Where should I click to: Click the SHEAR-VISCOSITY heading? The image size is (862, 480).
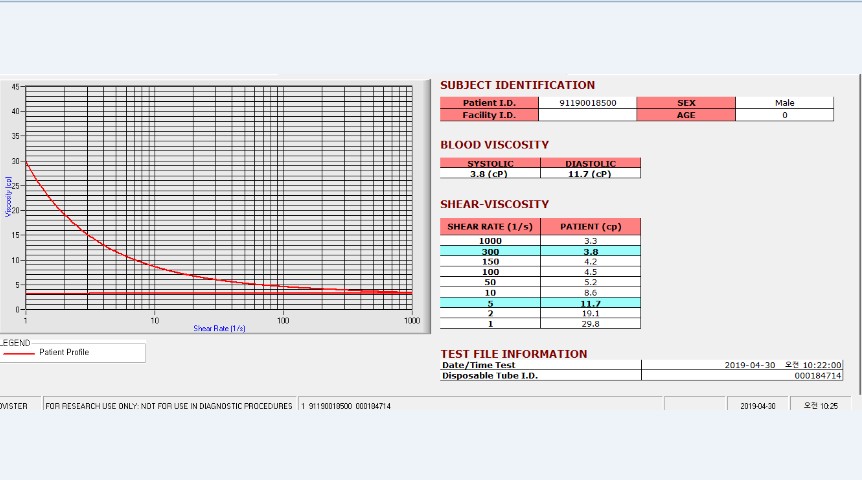coord(494,204)
